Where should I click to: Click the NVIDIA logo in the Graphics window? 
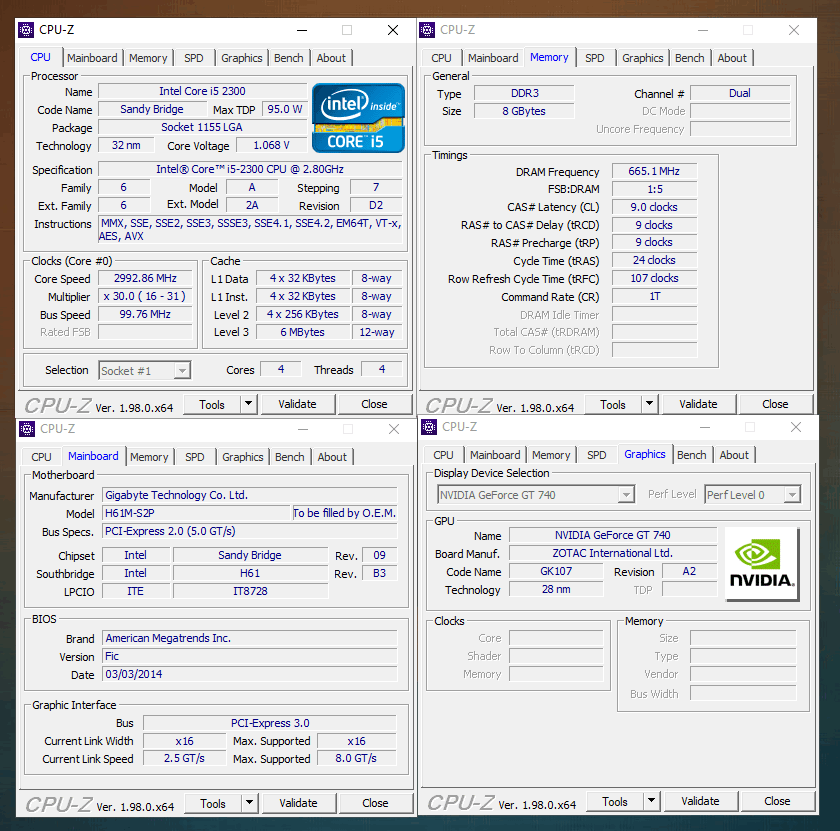(x=762, y=564)
